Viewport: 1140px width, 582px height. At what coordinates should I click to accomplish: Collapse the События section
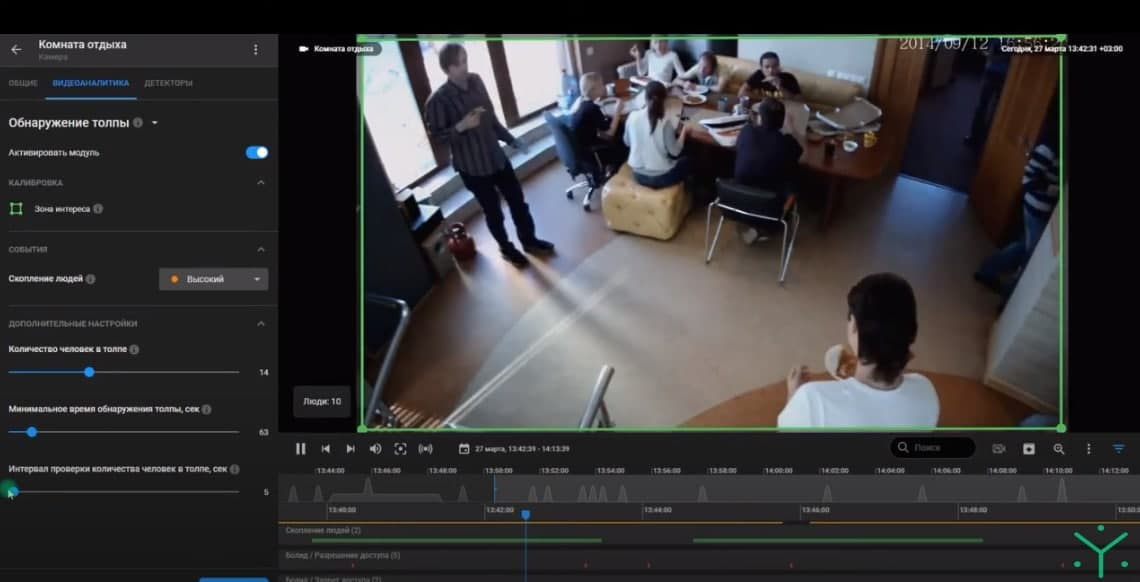click(261, 249)
